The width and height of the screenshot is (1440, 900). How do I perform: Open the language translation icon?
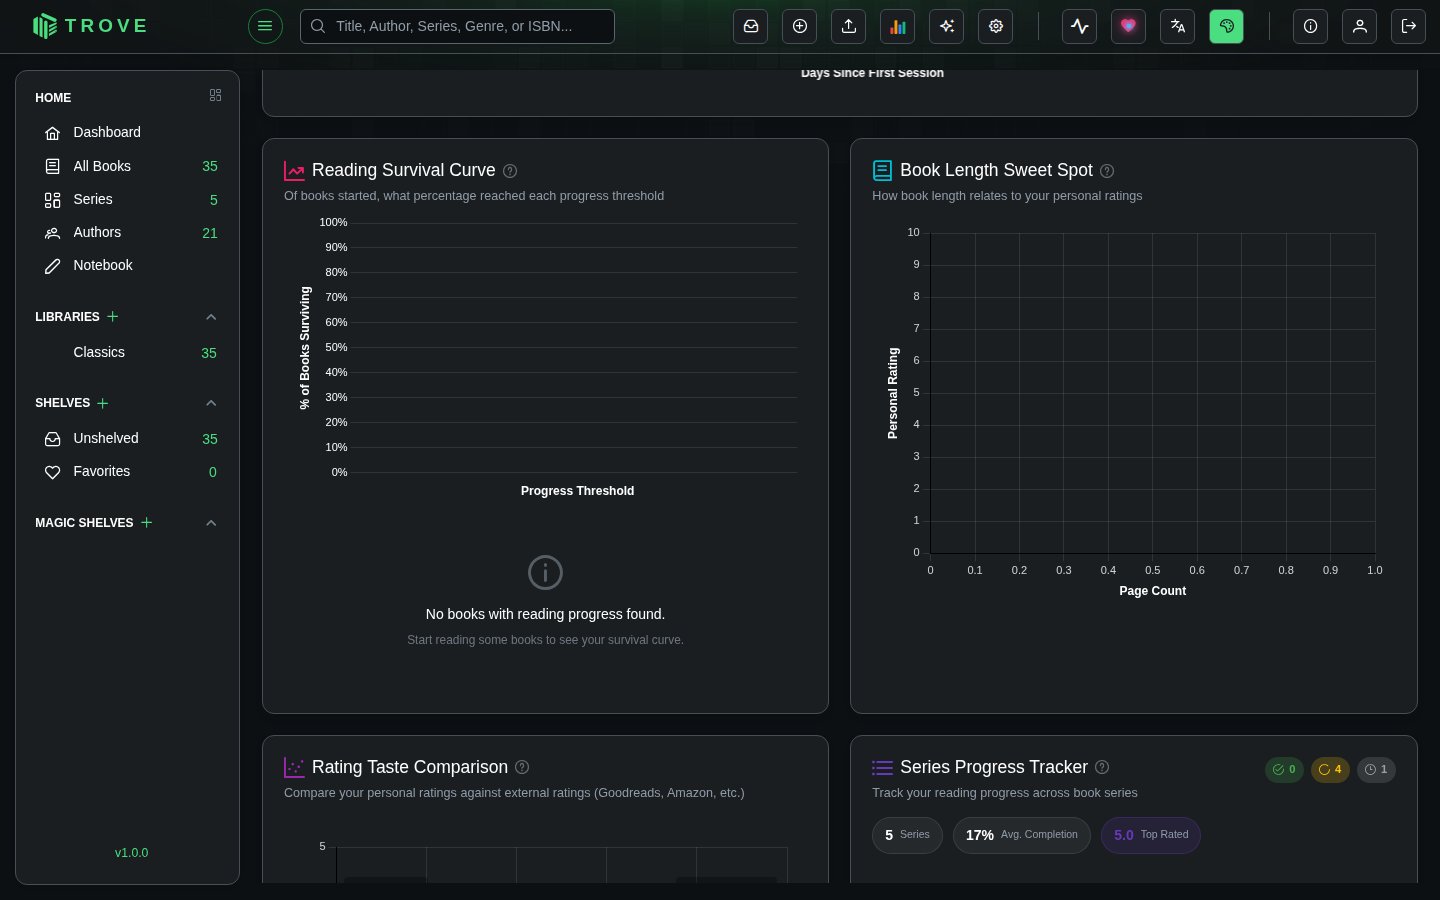click(1178, 26)
